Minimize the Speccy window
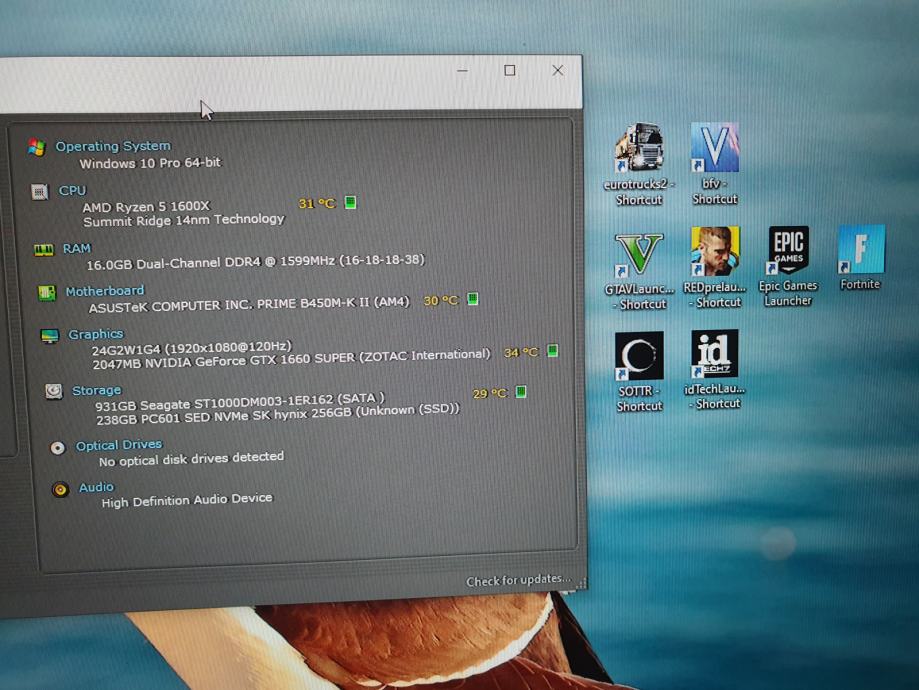The height and width of the screenshot is (690, 919). pyautogui.click(x=462, y=70)
